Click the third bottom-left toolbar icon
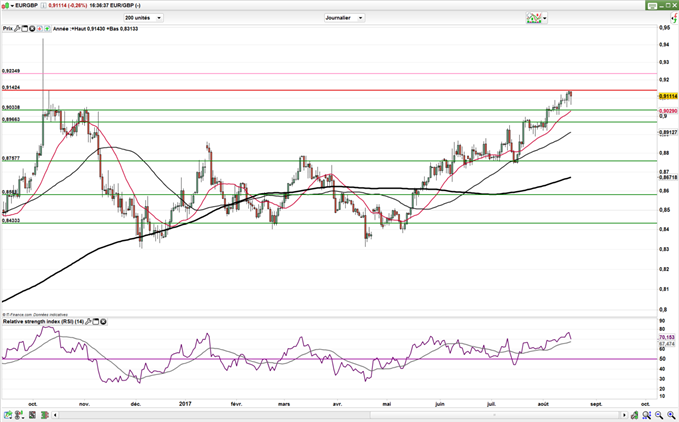The height and width of the screenshot is (422, 679). (32, 415)
